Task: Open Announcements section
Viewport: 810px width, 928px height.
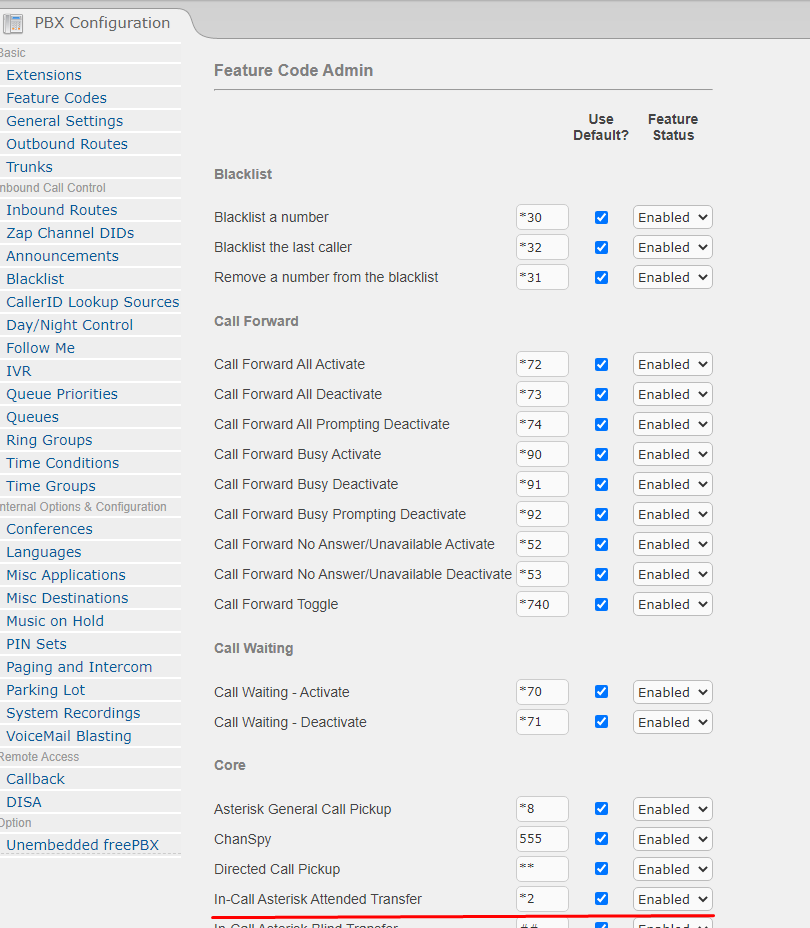Action: coord(62,256)
